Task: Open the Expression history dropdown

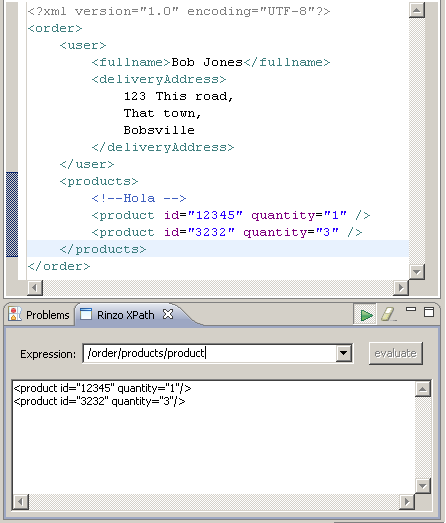Action: tap(344, 353)
